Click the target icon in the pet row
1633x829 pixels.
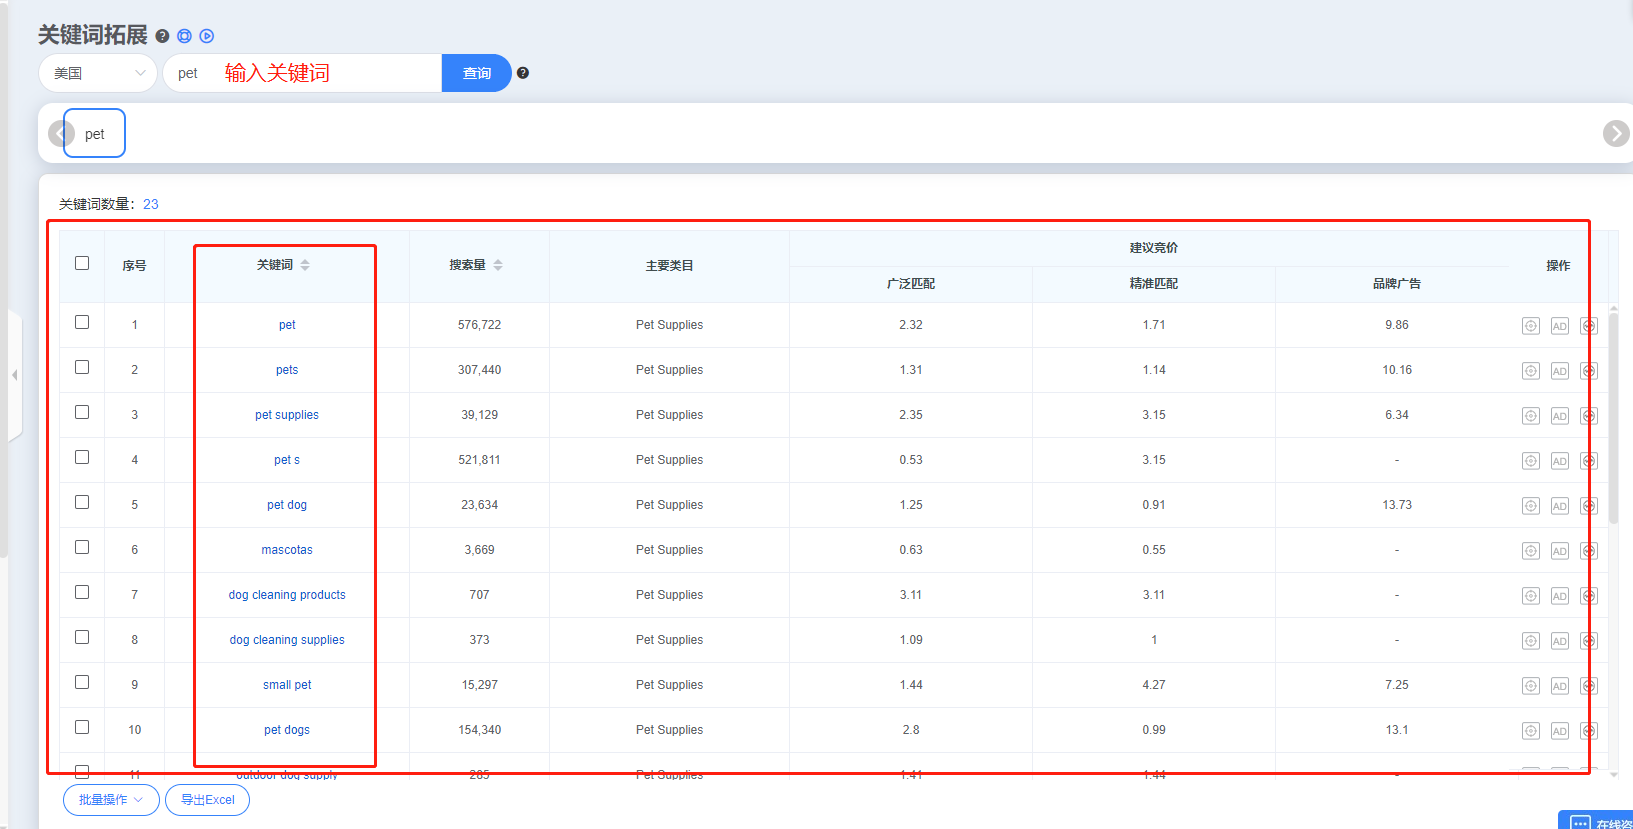click(1531, 326)
